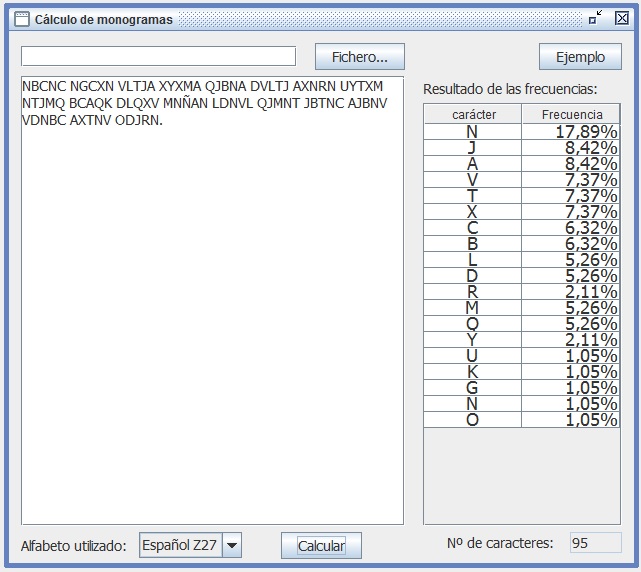Click the window icon in the title bar
The width and height of the screenshot is (641, 572).
click(x=21, y=18)
